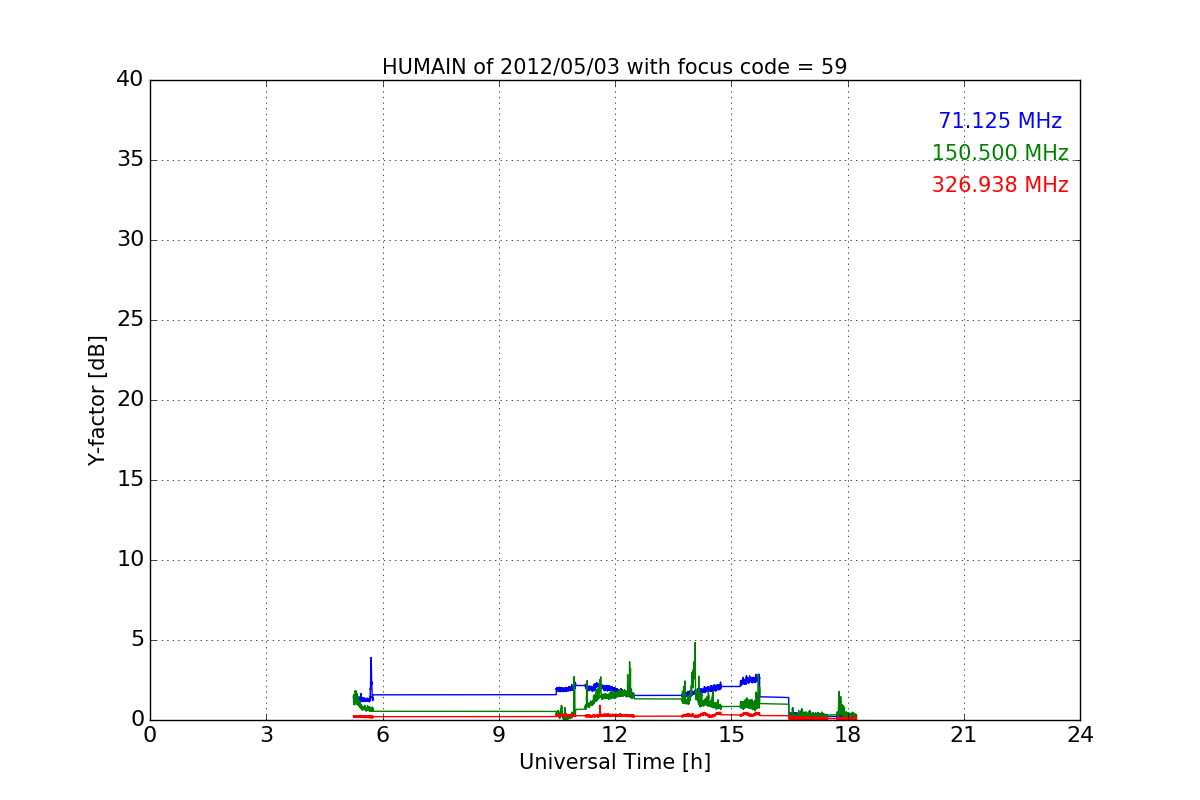Click the x-axis tick label '3'
The width and height of the screenshot is (1200, 800).
[266, 735]
